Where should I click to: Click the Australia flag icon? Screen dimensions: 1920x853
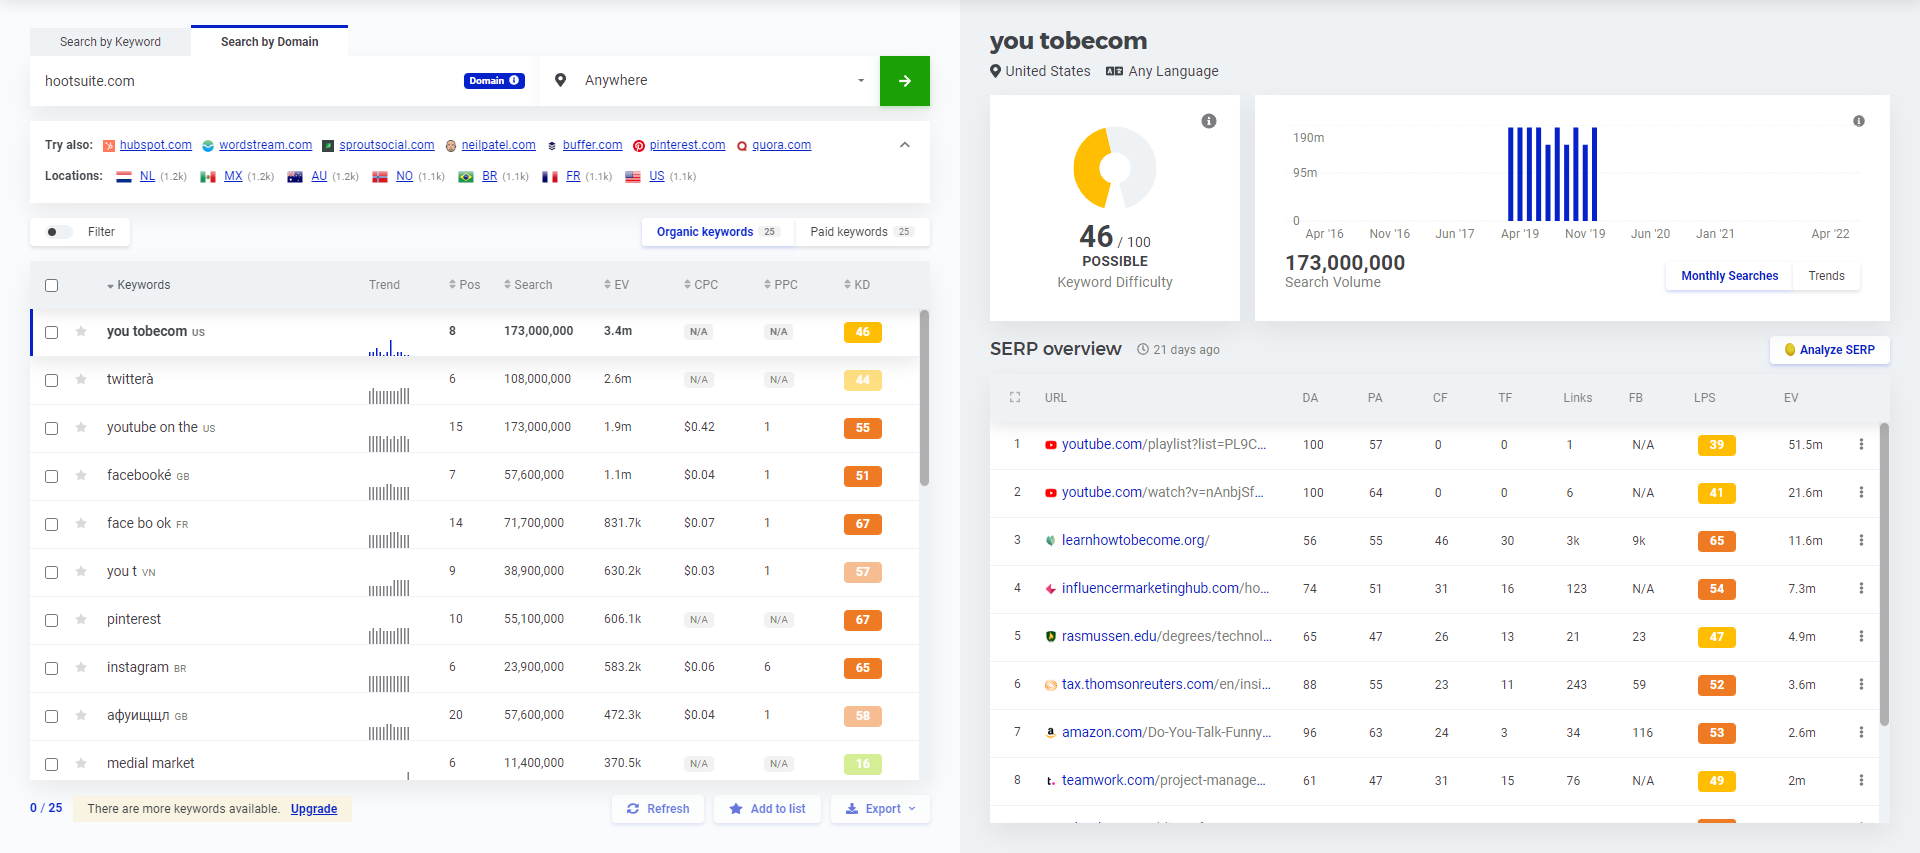295,176
